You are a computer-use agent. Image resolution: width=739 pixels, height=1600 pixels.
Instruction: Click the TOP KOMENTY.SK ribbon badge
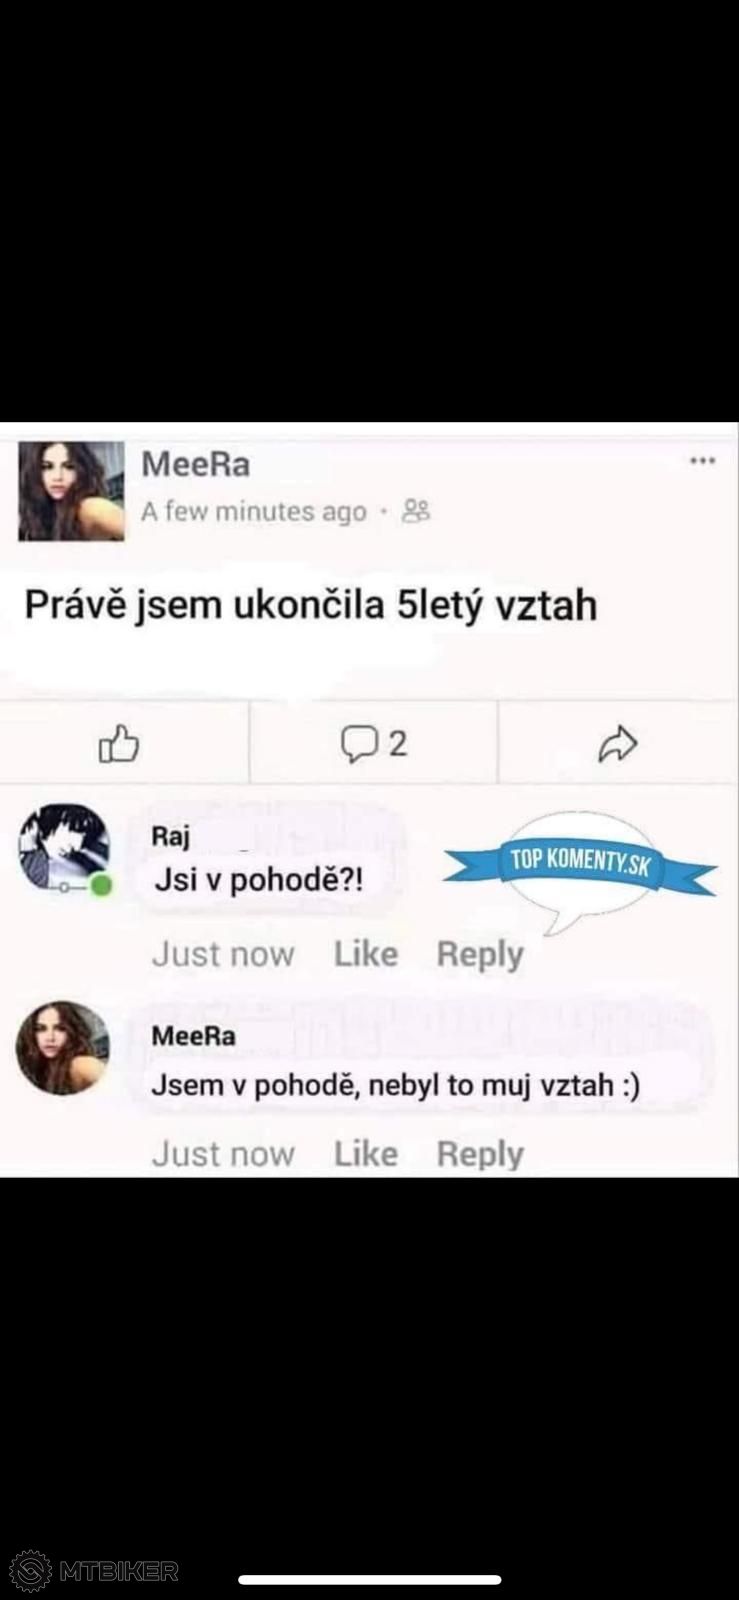581,862
